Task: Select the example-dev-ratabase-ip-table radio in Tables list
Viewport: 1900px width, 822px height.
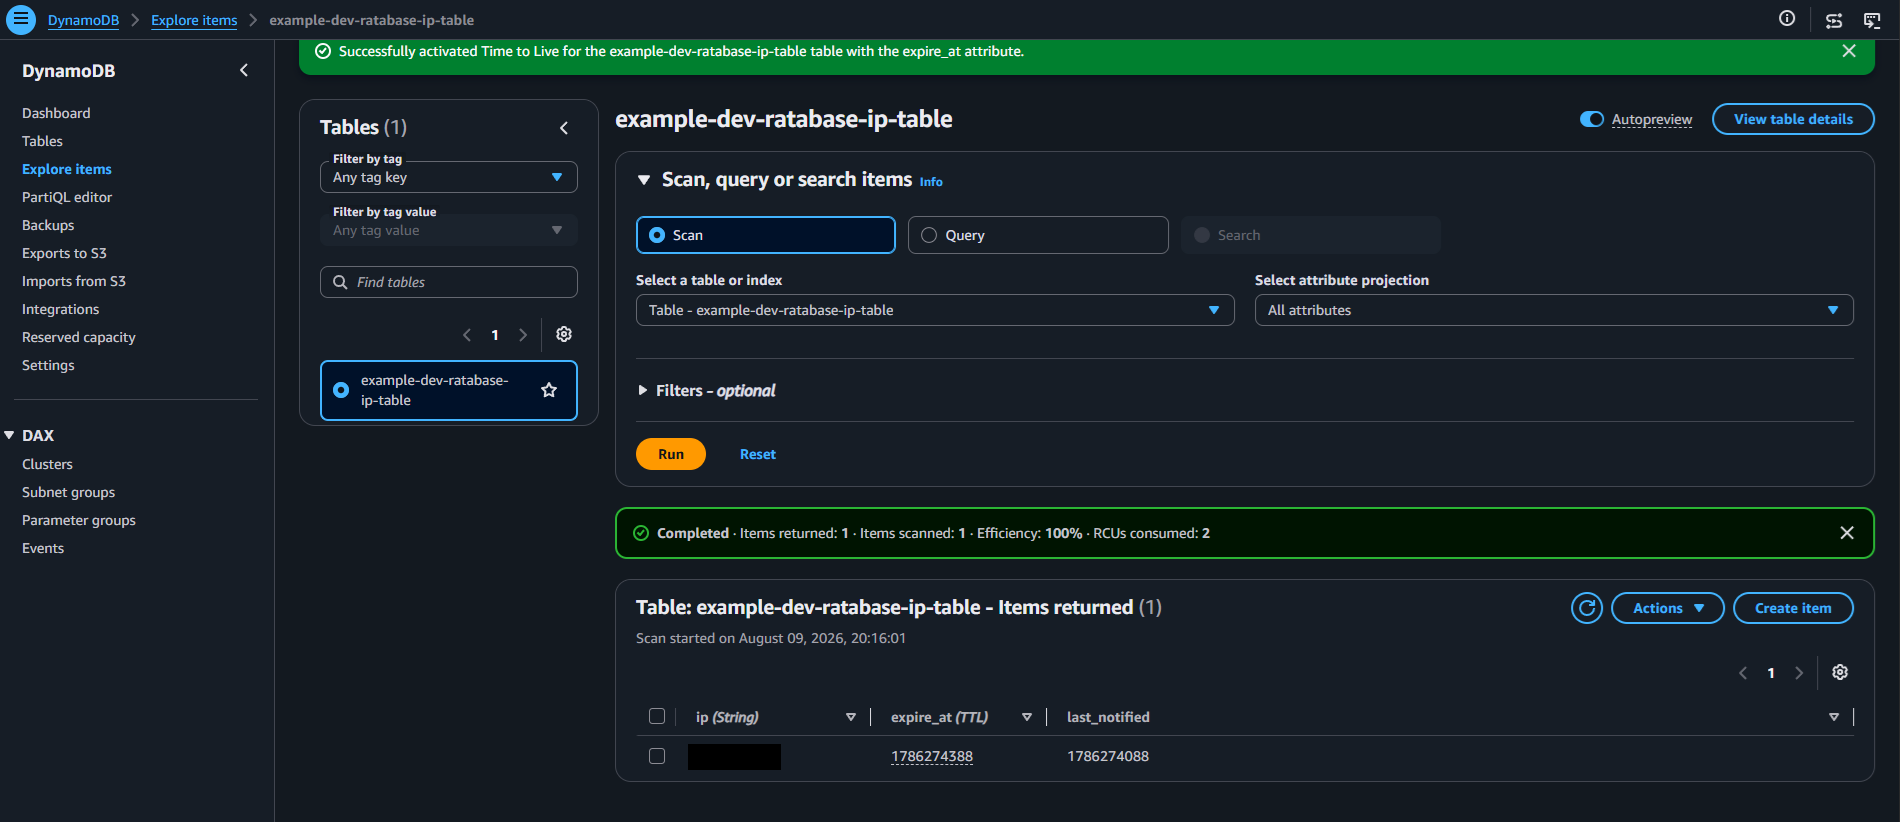Action: 341,390
